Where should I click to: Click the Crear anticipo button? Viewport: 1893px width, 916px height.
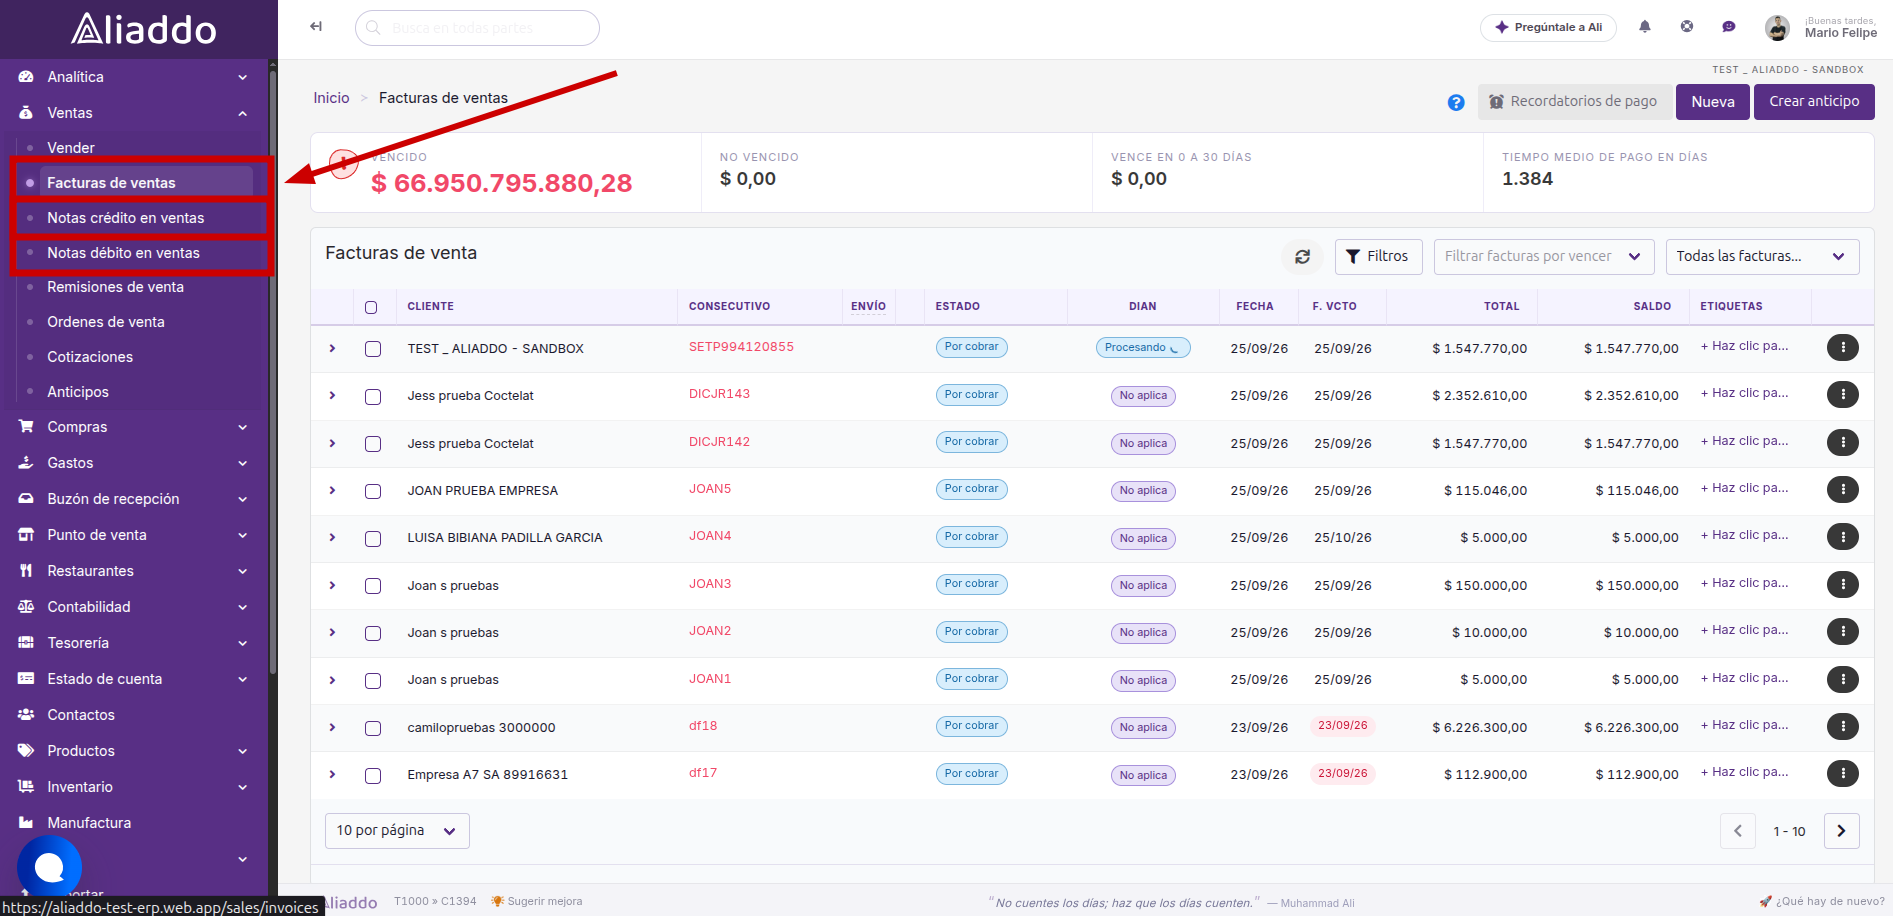[x=1814, y=102]
